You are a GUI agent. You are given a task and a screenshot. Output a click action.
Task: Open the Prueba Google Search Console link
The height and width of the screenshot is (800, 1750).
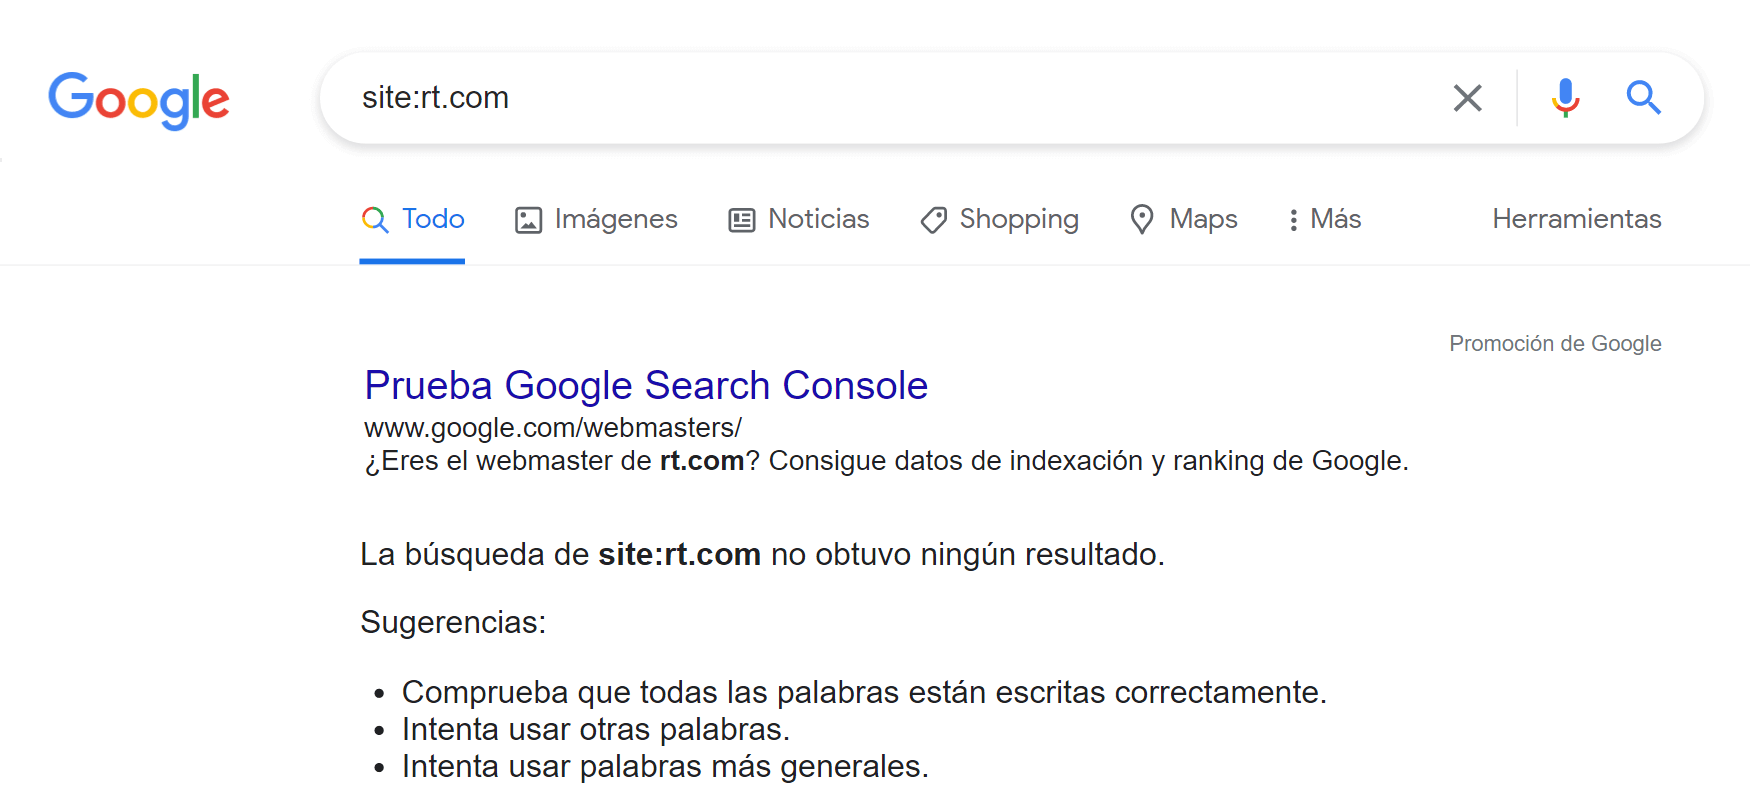pyautogui.click(x=646, y=385)
